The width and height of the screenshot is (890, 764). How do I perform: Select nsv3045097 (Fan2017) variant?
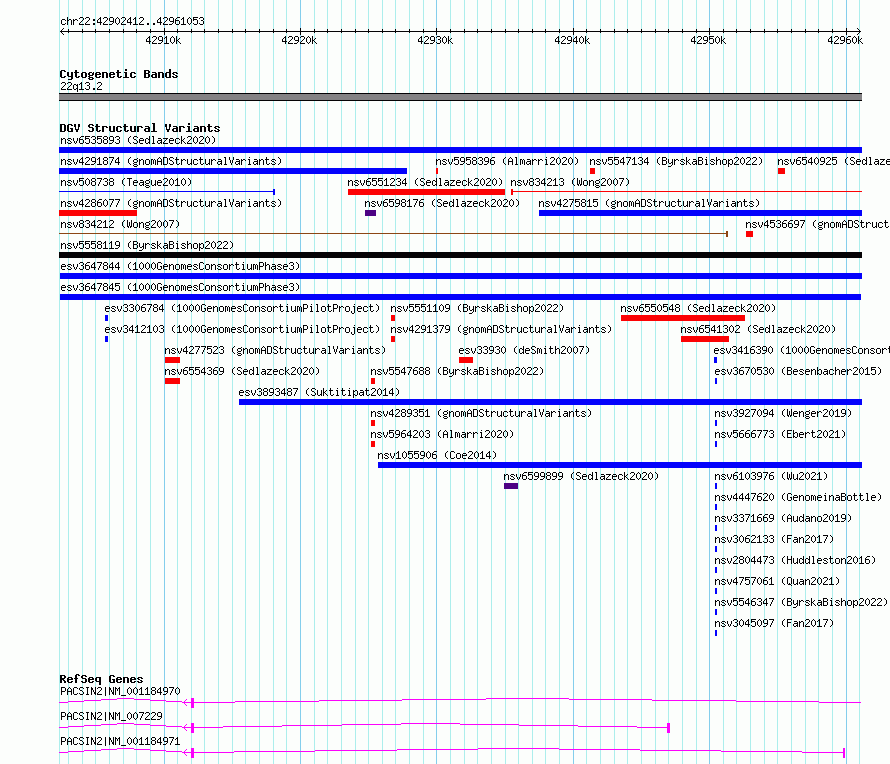point(774,623)
